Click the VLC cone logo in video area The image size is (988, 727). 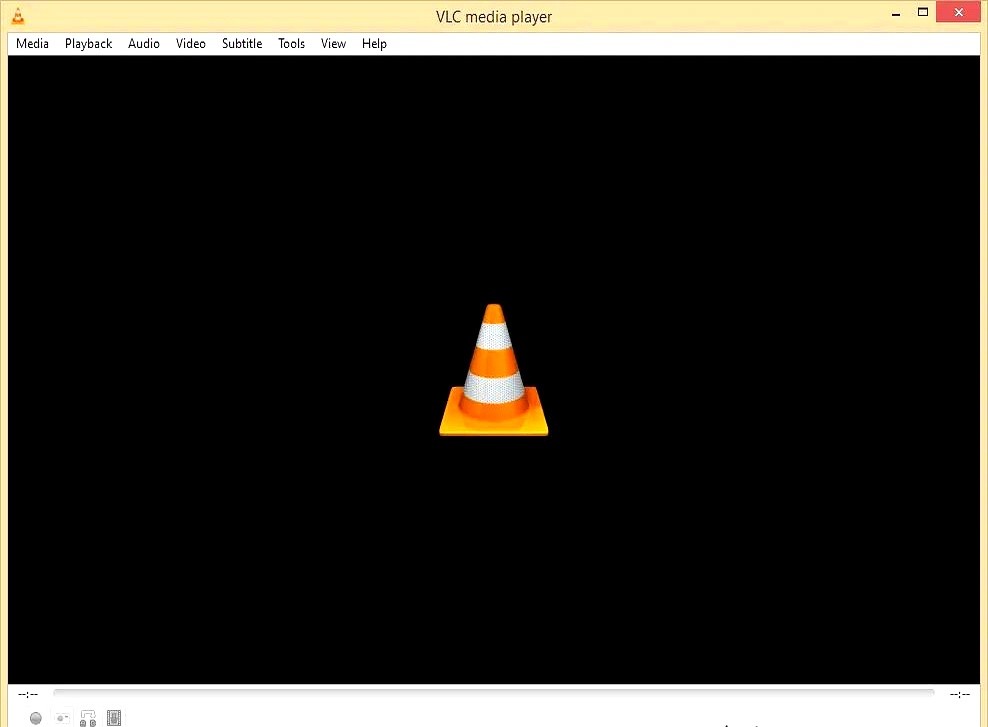pyautogui.click(x=493, y=370)
